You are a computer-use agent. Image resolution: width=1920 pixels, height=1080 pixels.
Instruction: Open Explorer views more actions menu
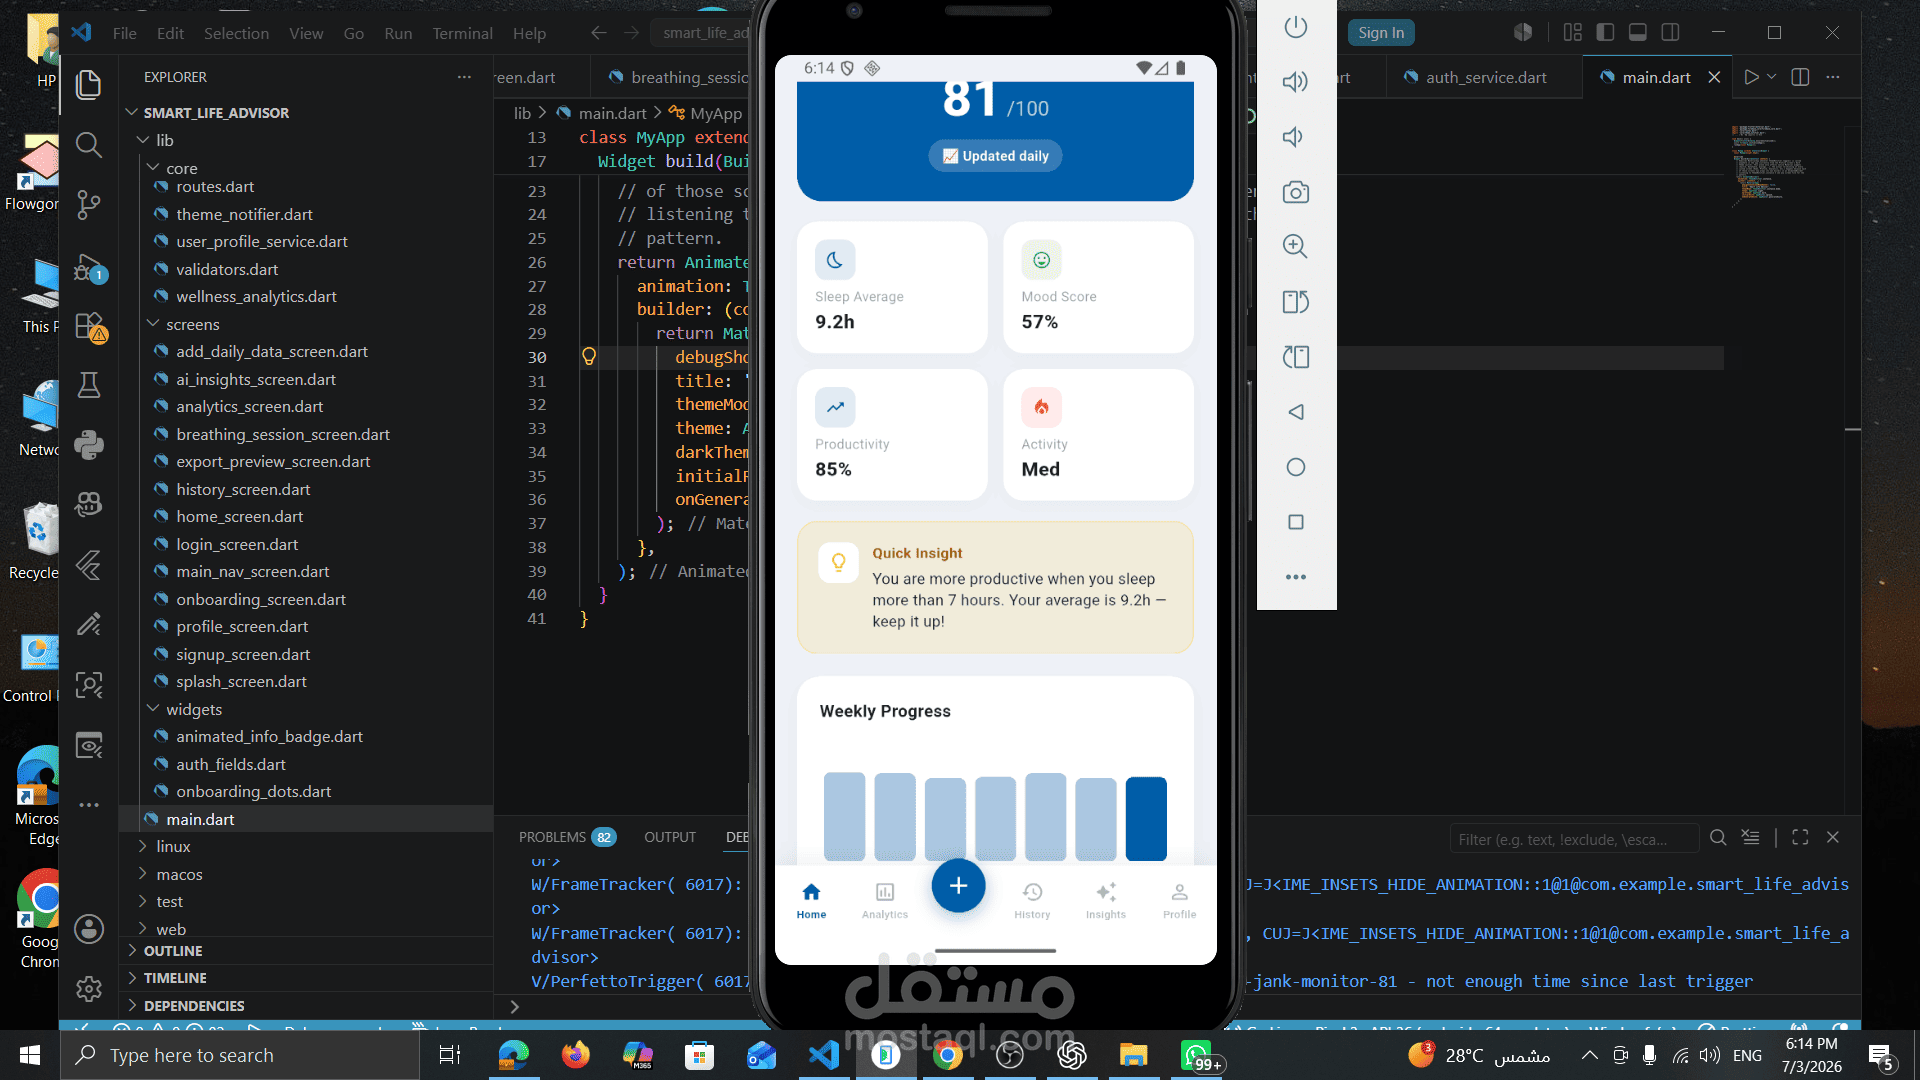[x=464, y=77]
